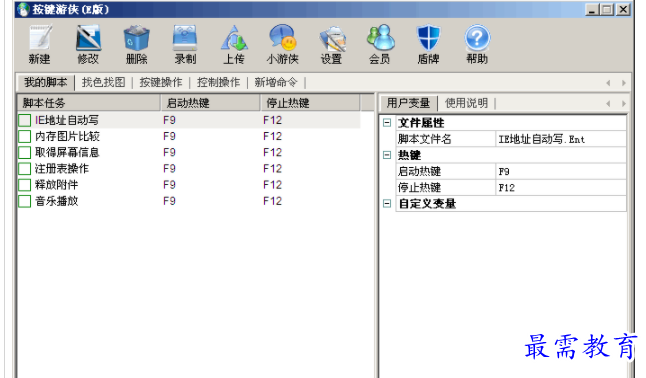Select the 释放附件 script row
This screenshot has height=378, width=646.
pos(189,185)
